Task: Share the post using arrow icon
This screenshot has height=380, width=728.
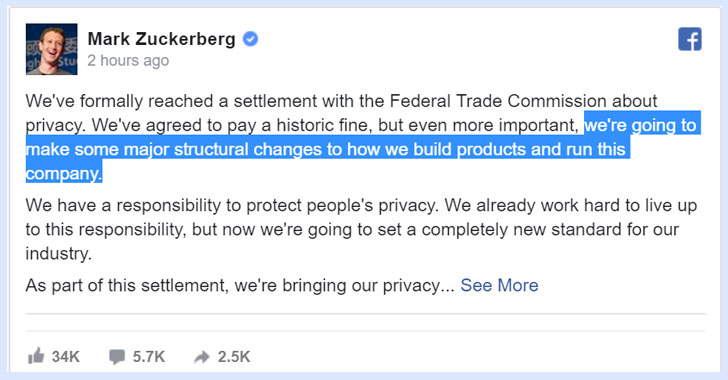Action: tap(202, 357)
